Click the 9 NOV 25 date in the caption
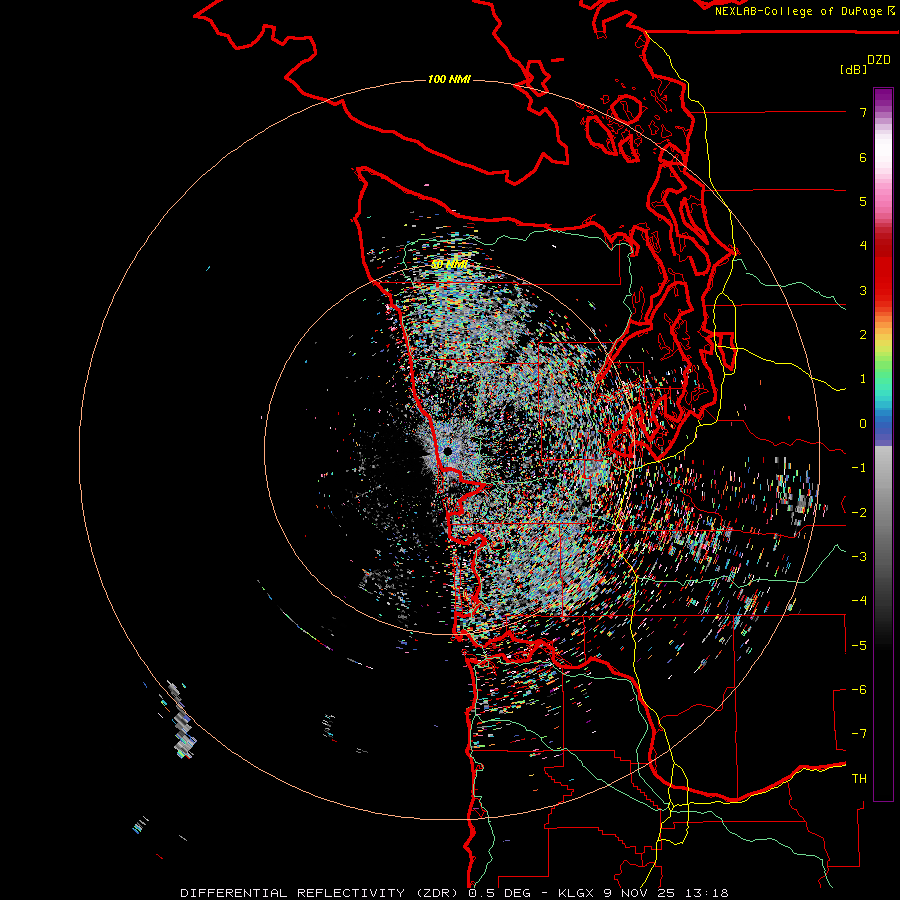This screenshot has width=900, height=900. 641,893
